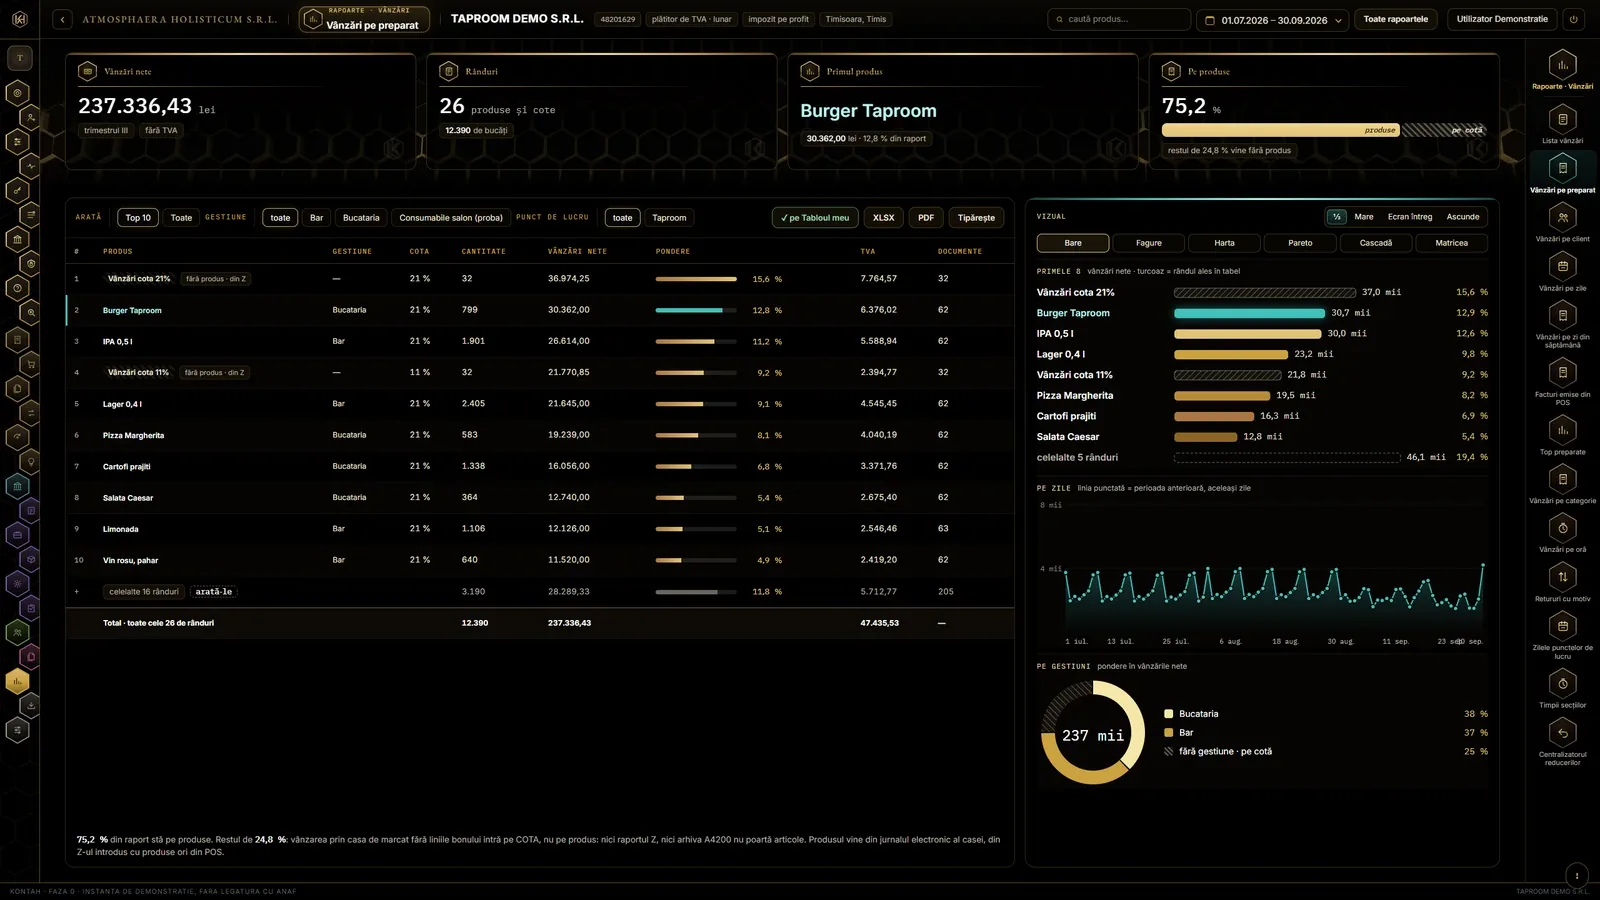
Task: Open the Toate rapoartele selector
Action: [1396, 19]
